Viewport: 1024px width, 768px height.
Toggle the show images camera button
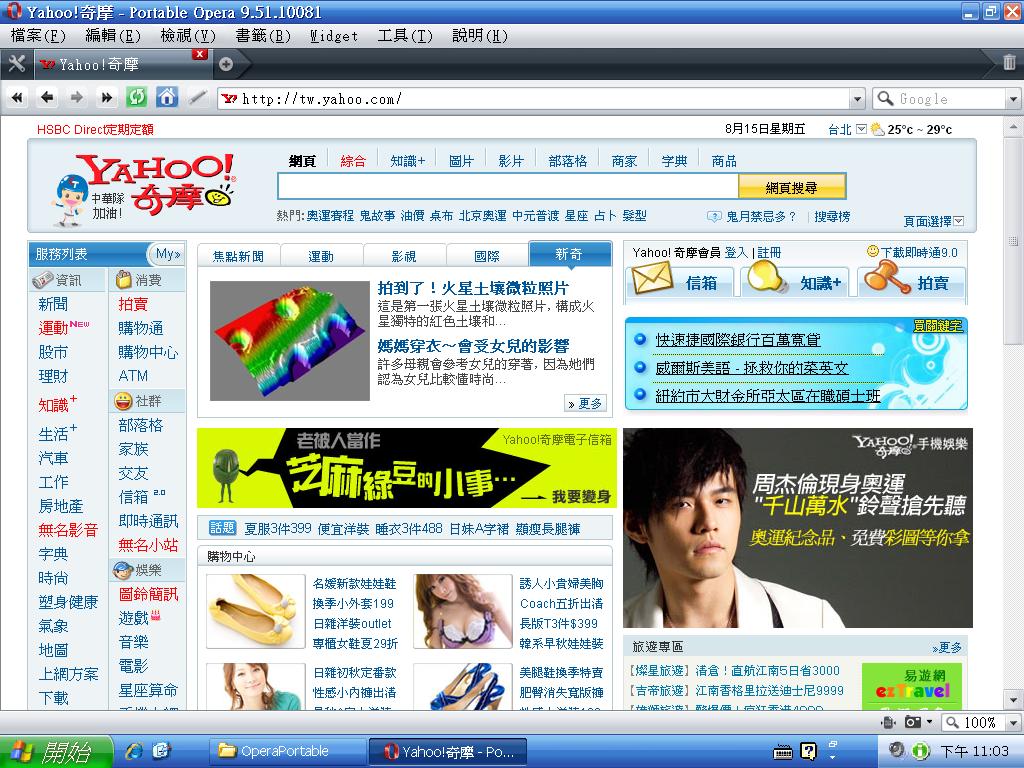click(913, 722)
